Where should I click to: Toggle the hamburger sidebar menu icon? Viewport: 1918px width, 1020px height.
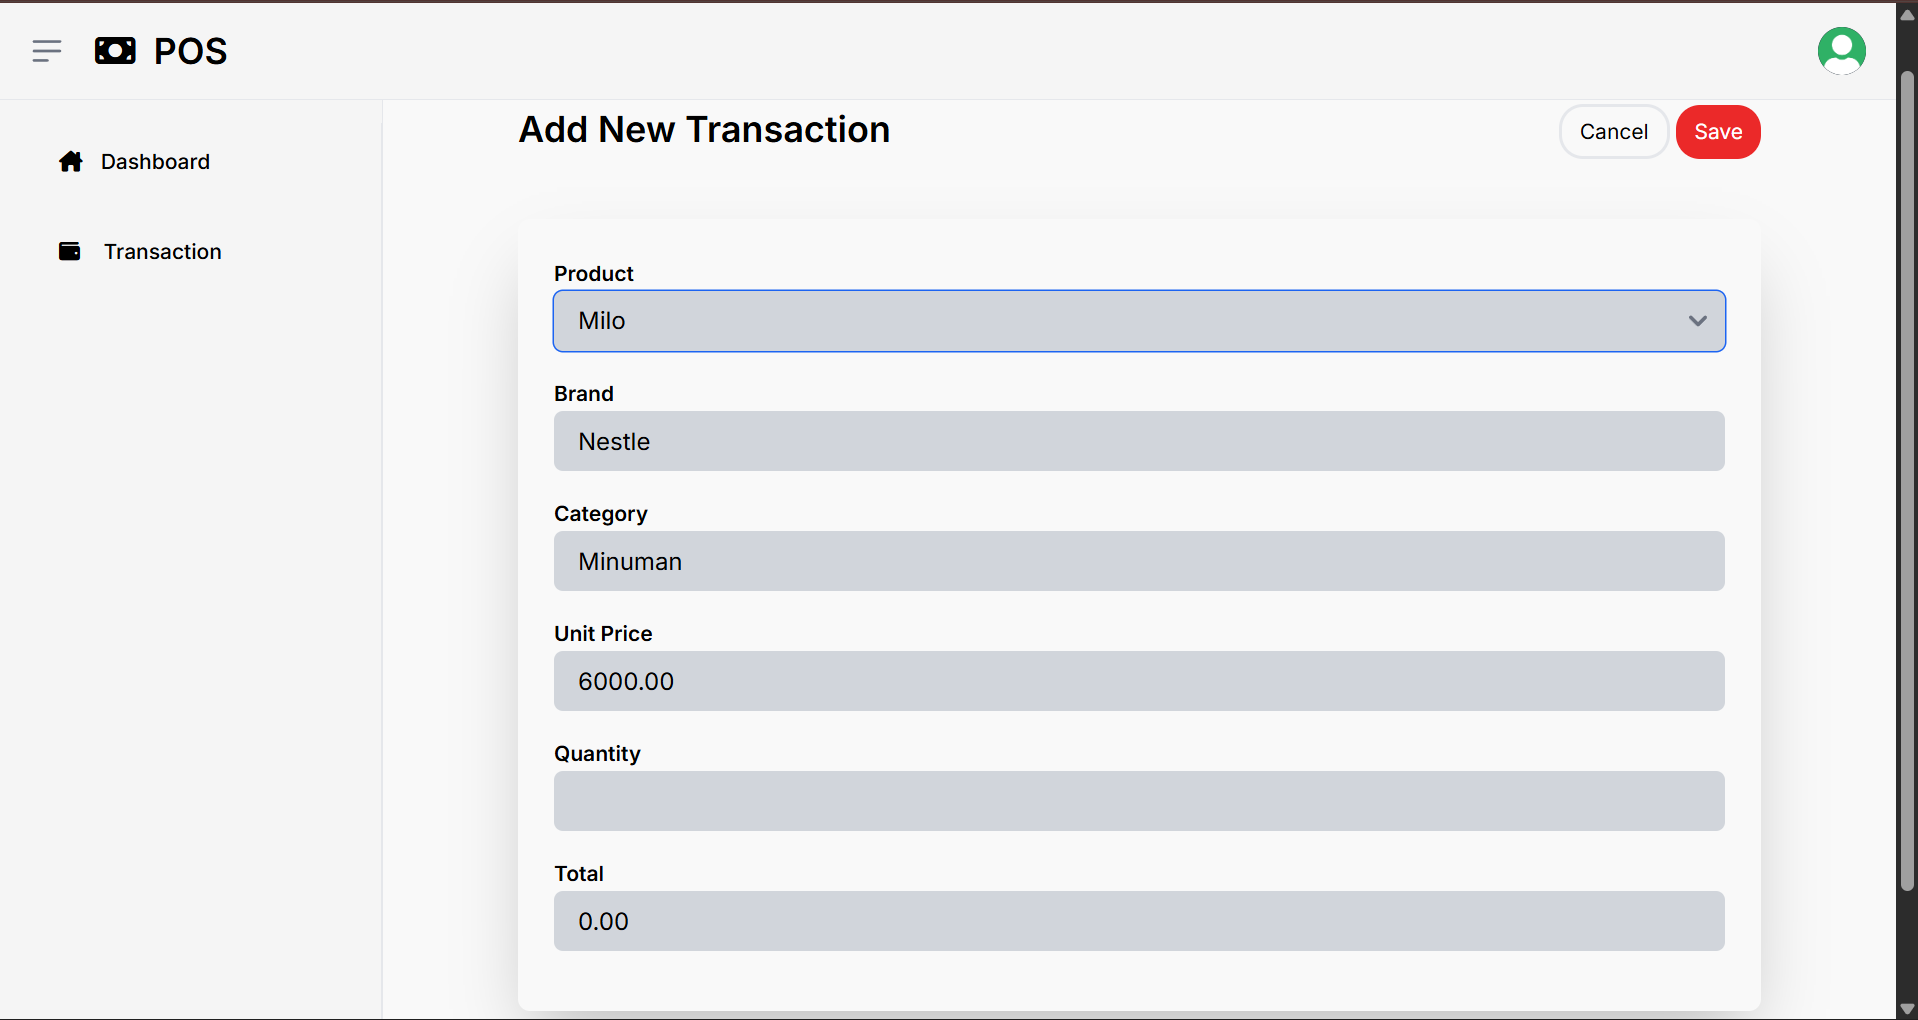[47, 51]
